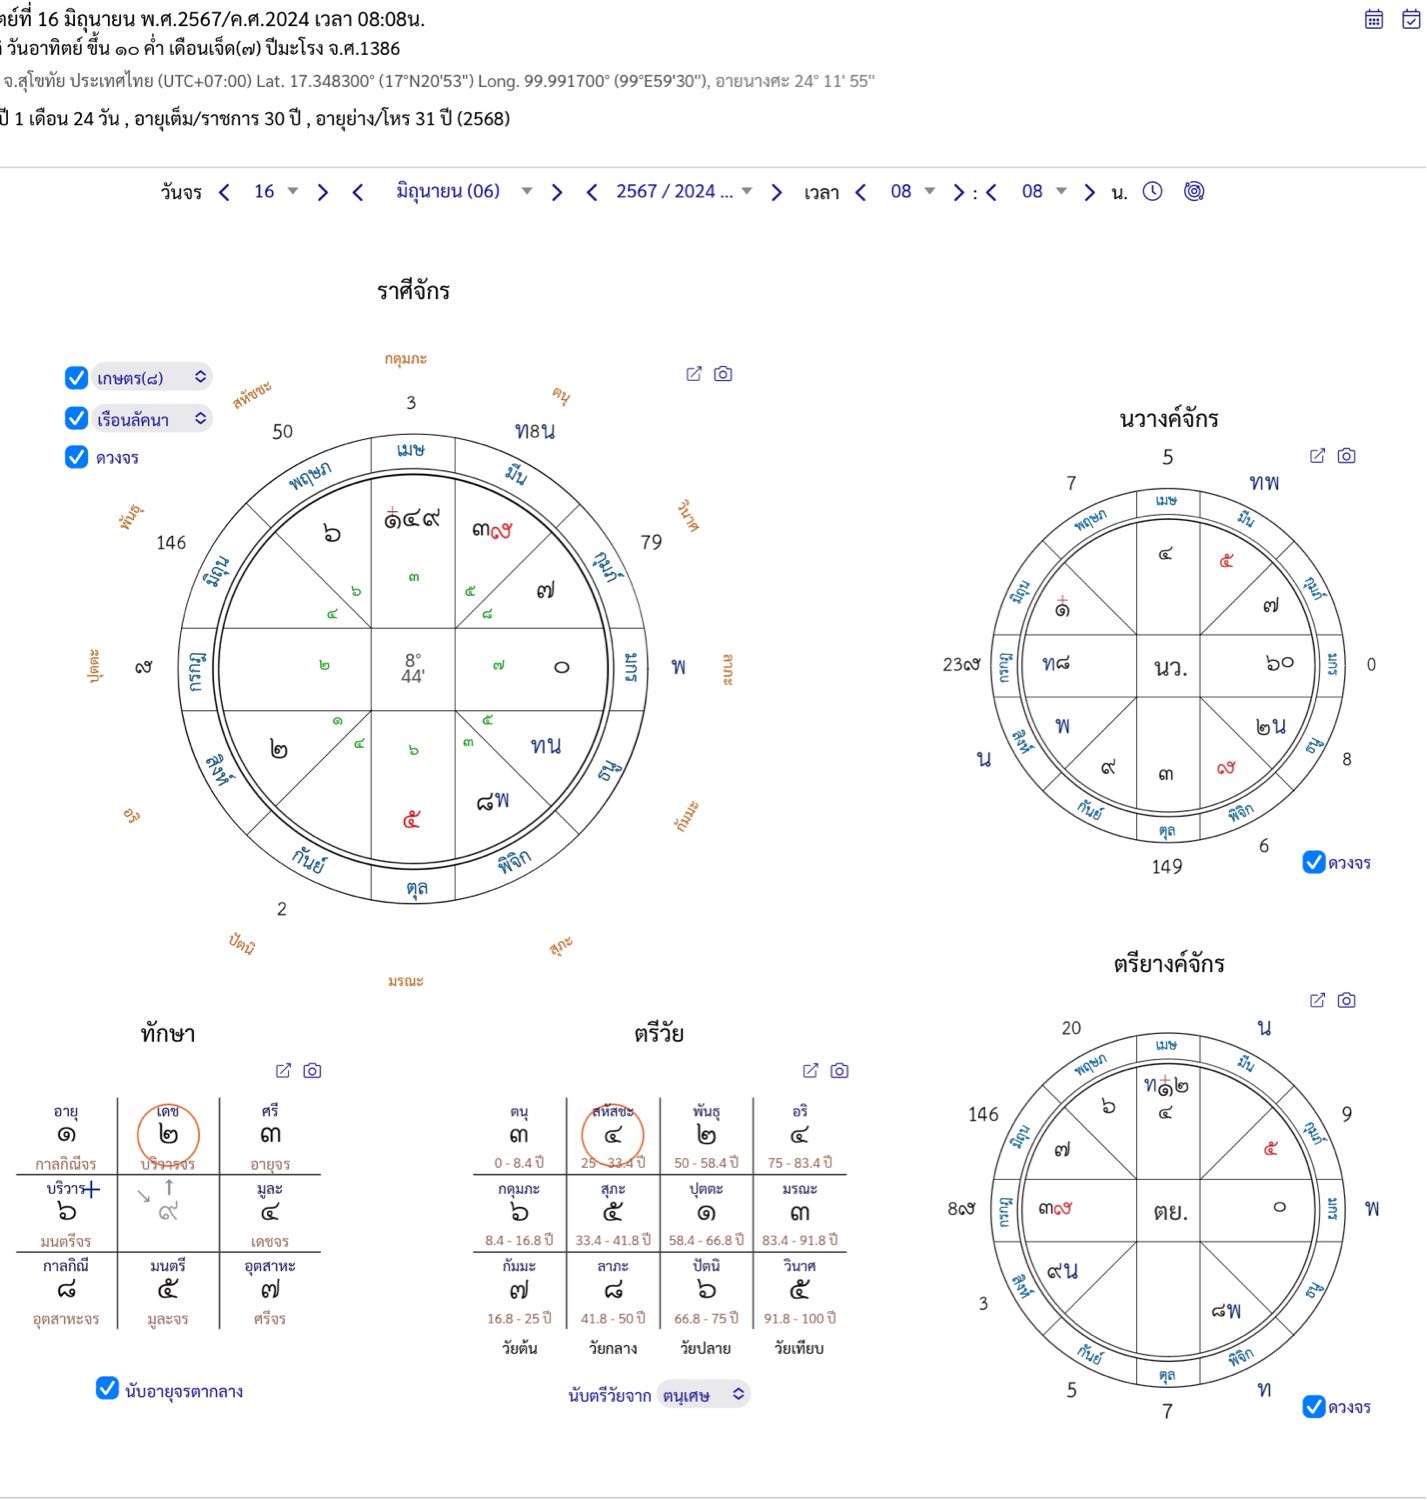The height and width of the screenshot is (1500, 1427).
Task: Click the นว. center of นวางค์จักร chart
Action: 1169,668
